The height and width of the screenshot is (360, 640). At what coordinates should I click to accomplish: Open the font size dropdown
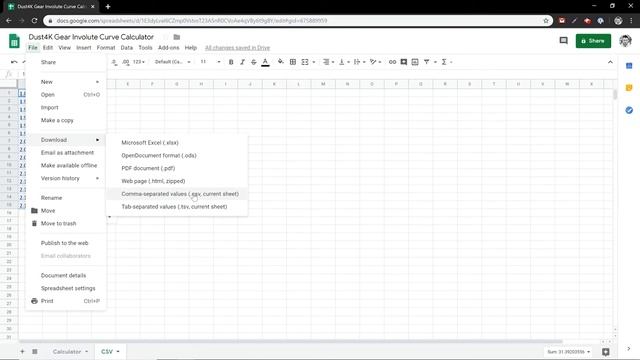tap(210, 62)
